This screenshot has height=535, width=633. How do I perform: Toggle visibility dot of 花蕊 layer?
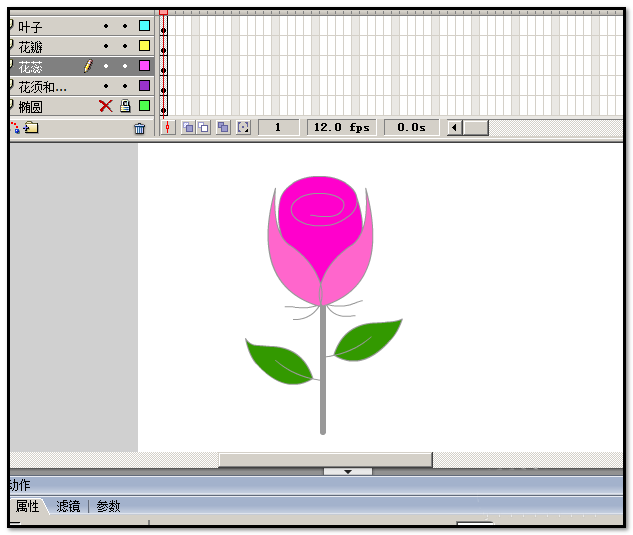coord(106,66)
